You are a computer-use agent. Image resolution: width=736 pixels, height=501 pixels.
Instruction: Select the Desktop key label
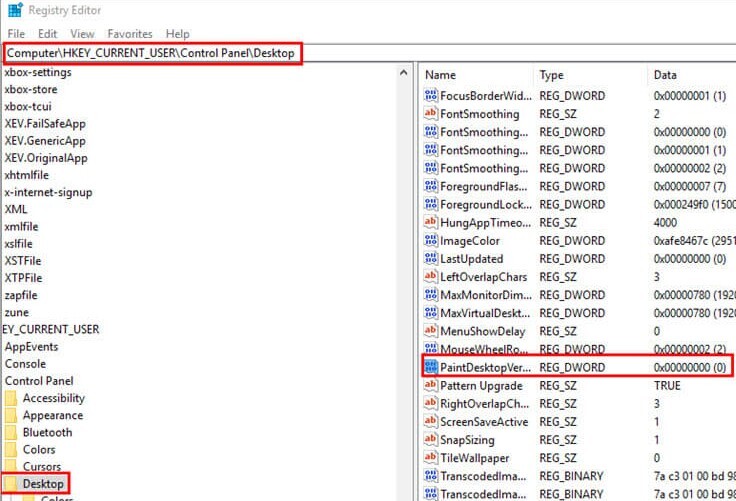[43, 484]
